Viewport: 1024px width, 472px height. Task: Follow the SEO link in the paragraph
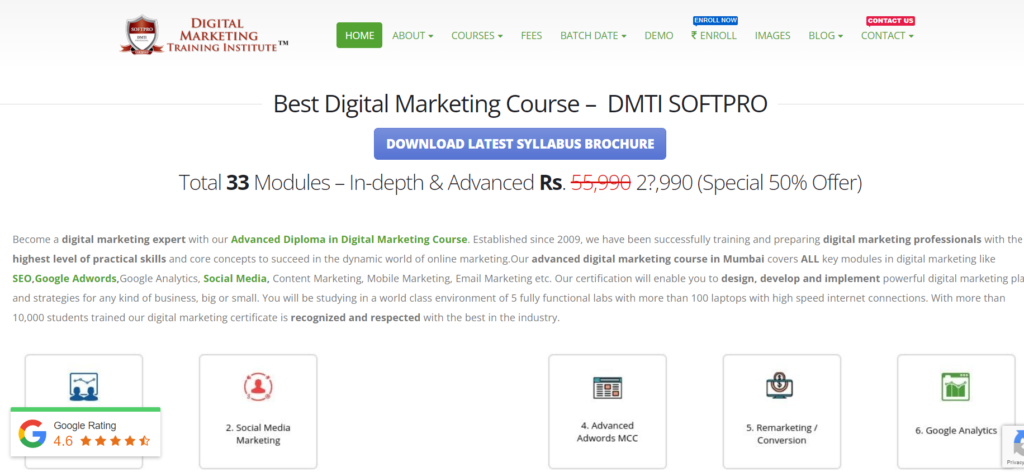point(22,278)
